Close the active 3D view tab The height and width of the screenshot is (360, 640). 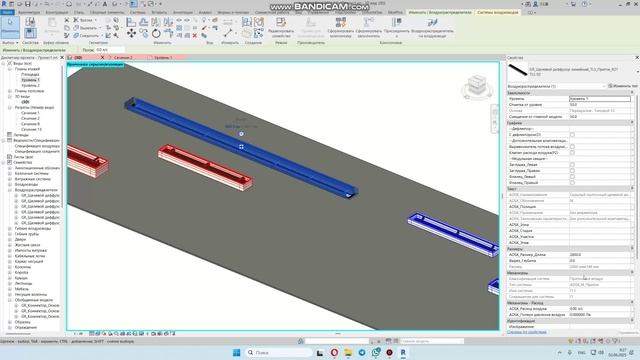[x=102, y=58]
